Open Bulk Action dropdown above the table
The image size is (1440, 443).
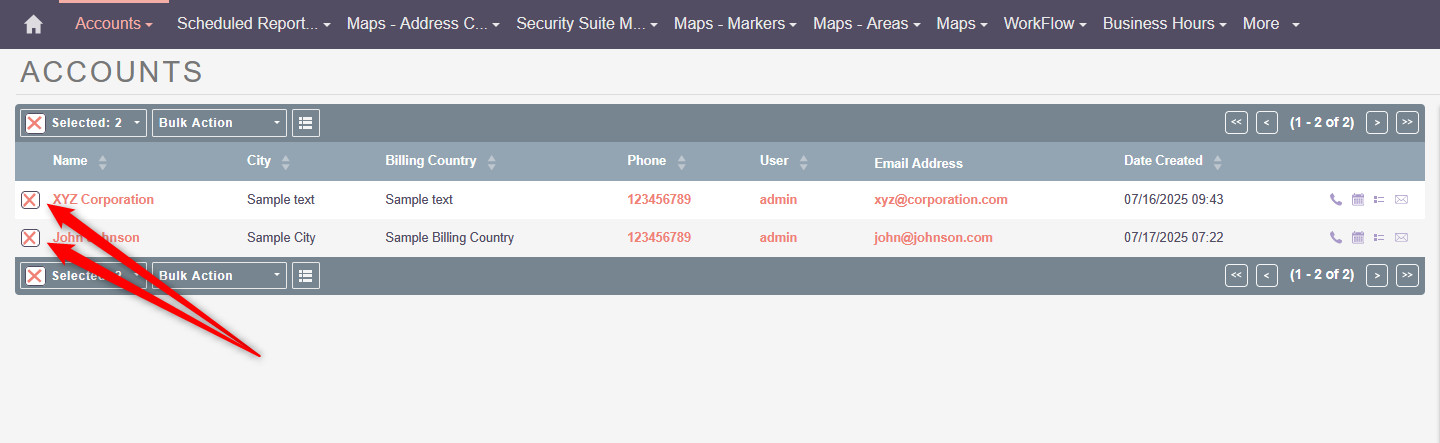(219, 123)
